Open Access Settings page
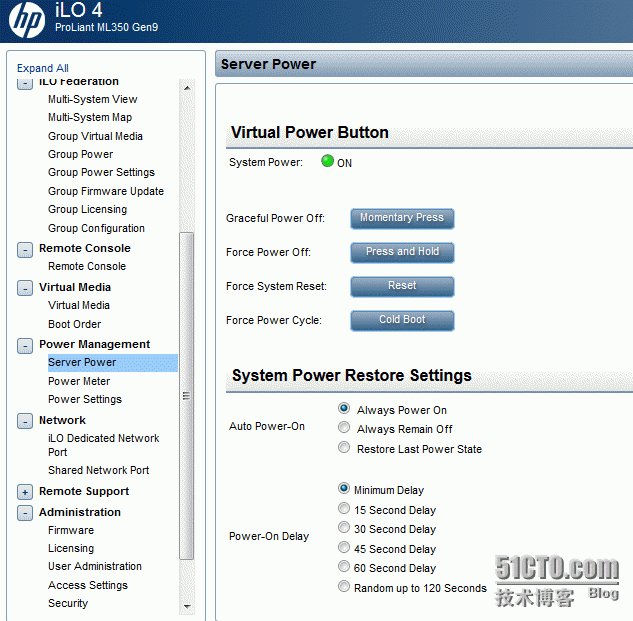 pos(88,585)
